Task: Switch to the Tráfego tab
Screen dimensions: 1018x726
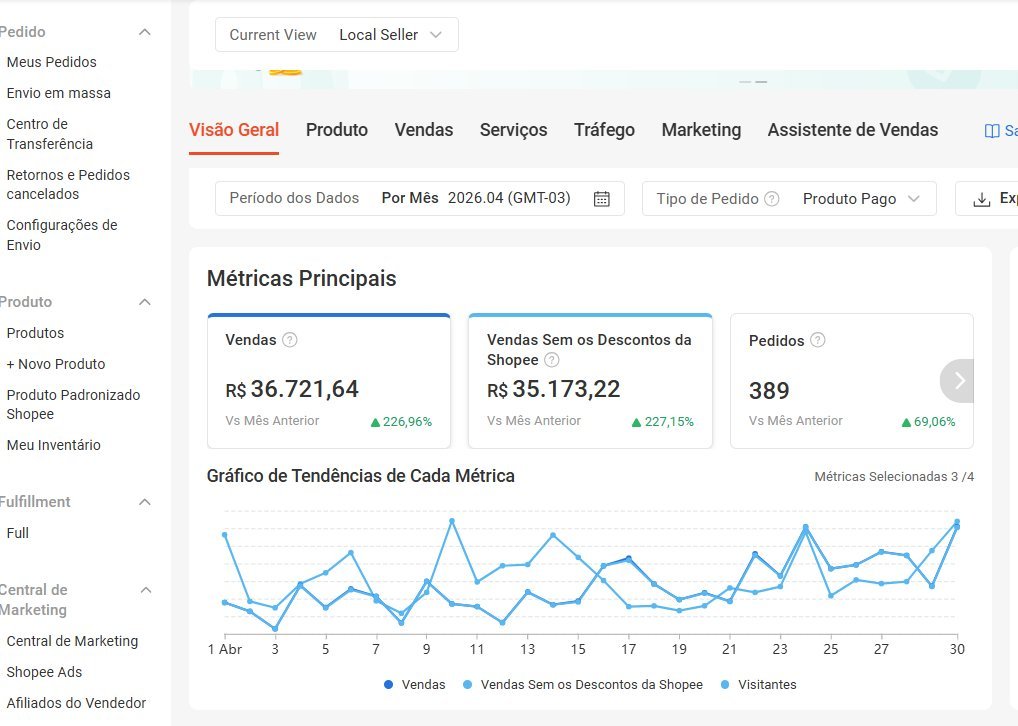Action: point(604,130)
